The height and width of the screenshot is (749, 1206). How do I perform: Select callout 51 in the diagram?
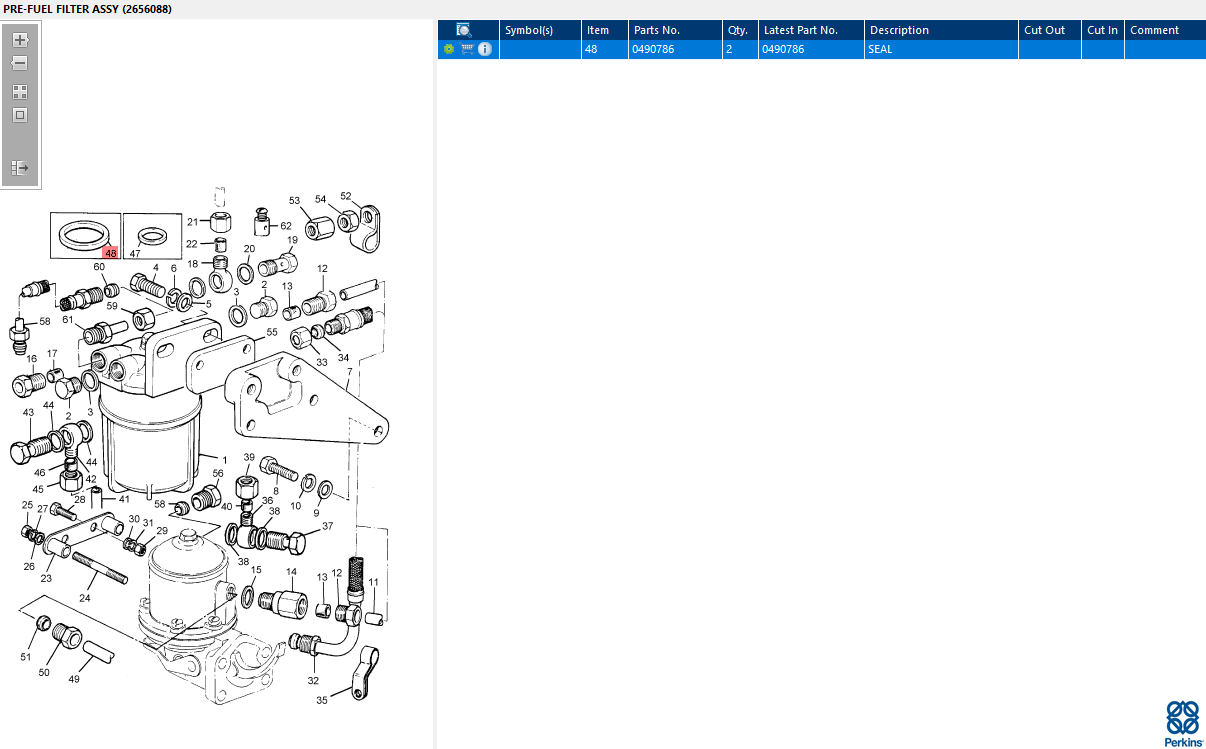[26, 657]
